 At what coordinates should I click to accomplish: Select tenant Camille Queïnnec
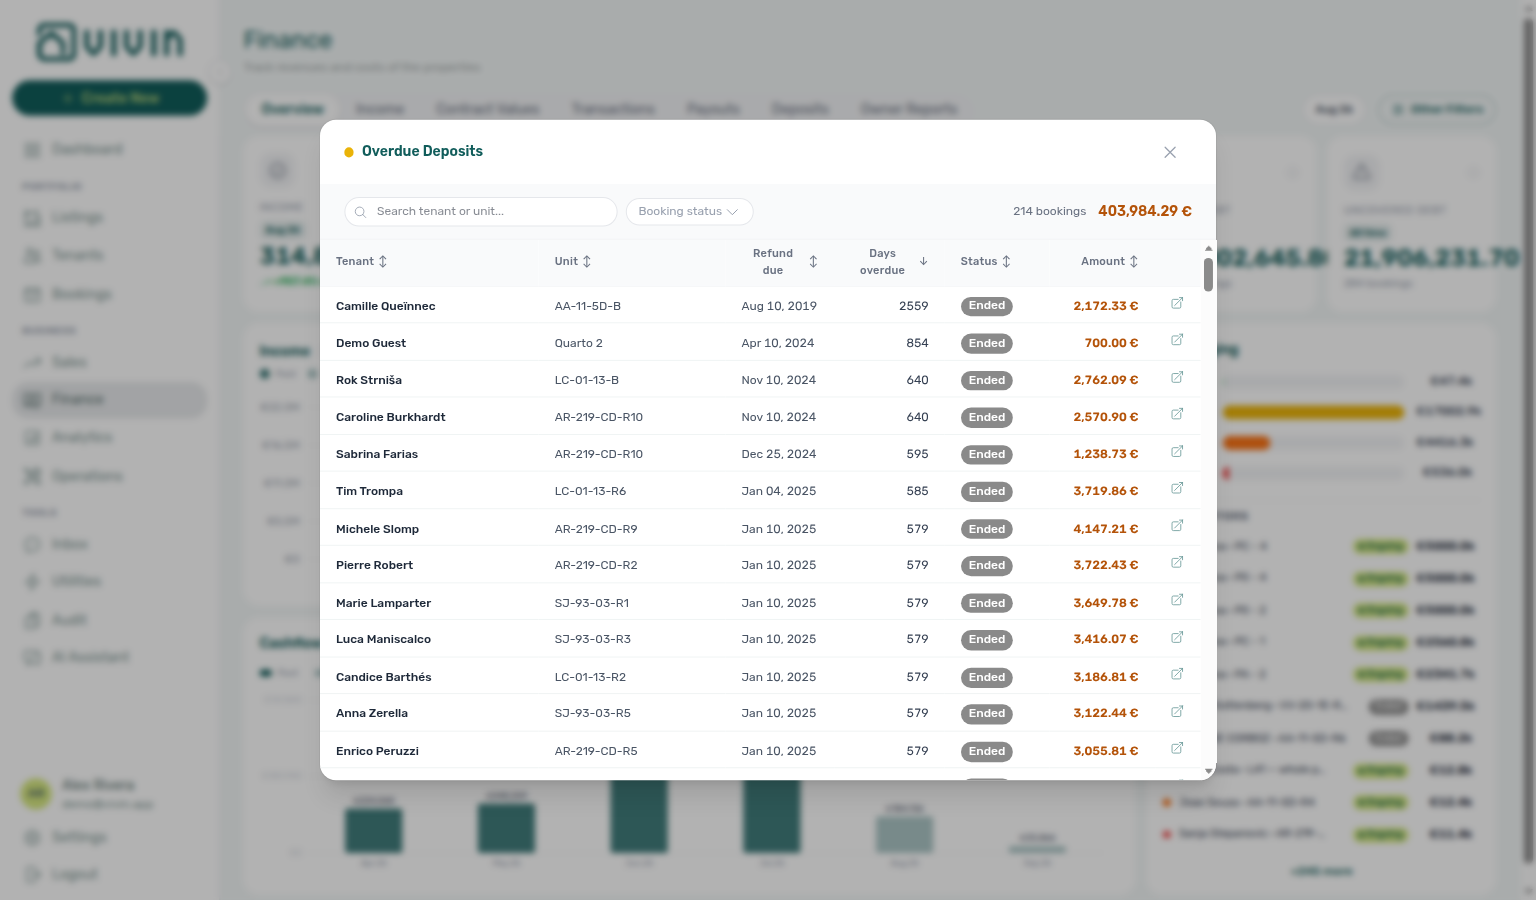[x=385, y=306]
